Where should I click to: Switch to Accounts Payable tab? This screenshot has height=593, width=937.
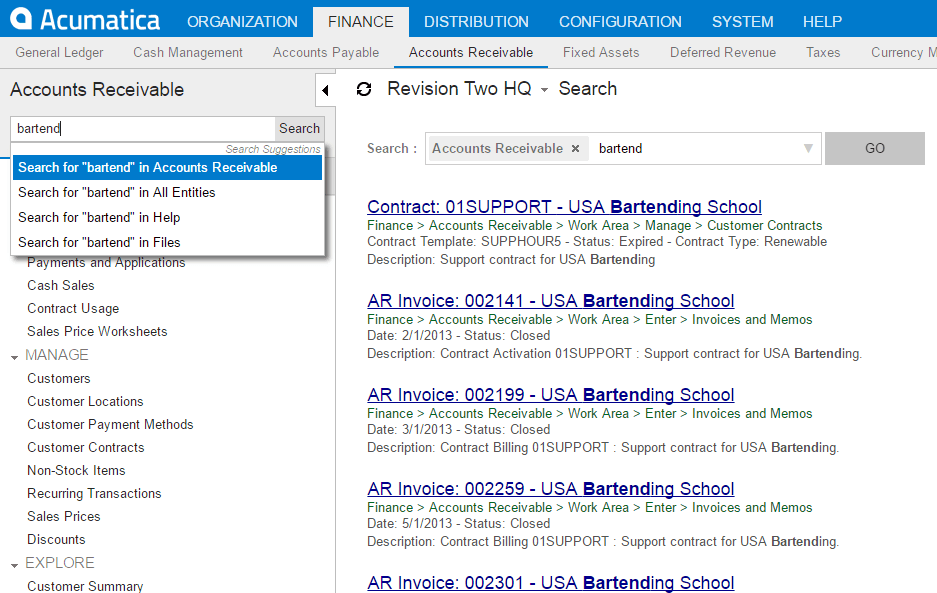click(326, 53)
